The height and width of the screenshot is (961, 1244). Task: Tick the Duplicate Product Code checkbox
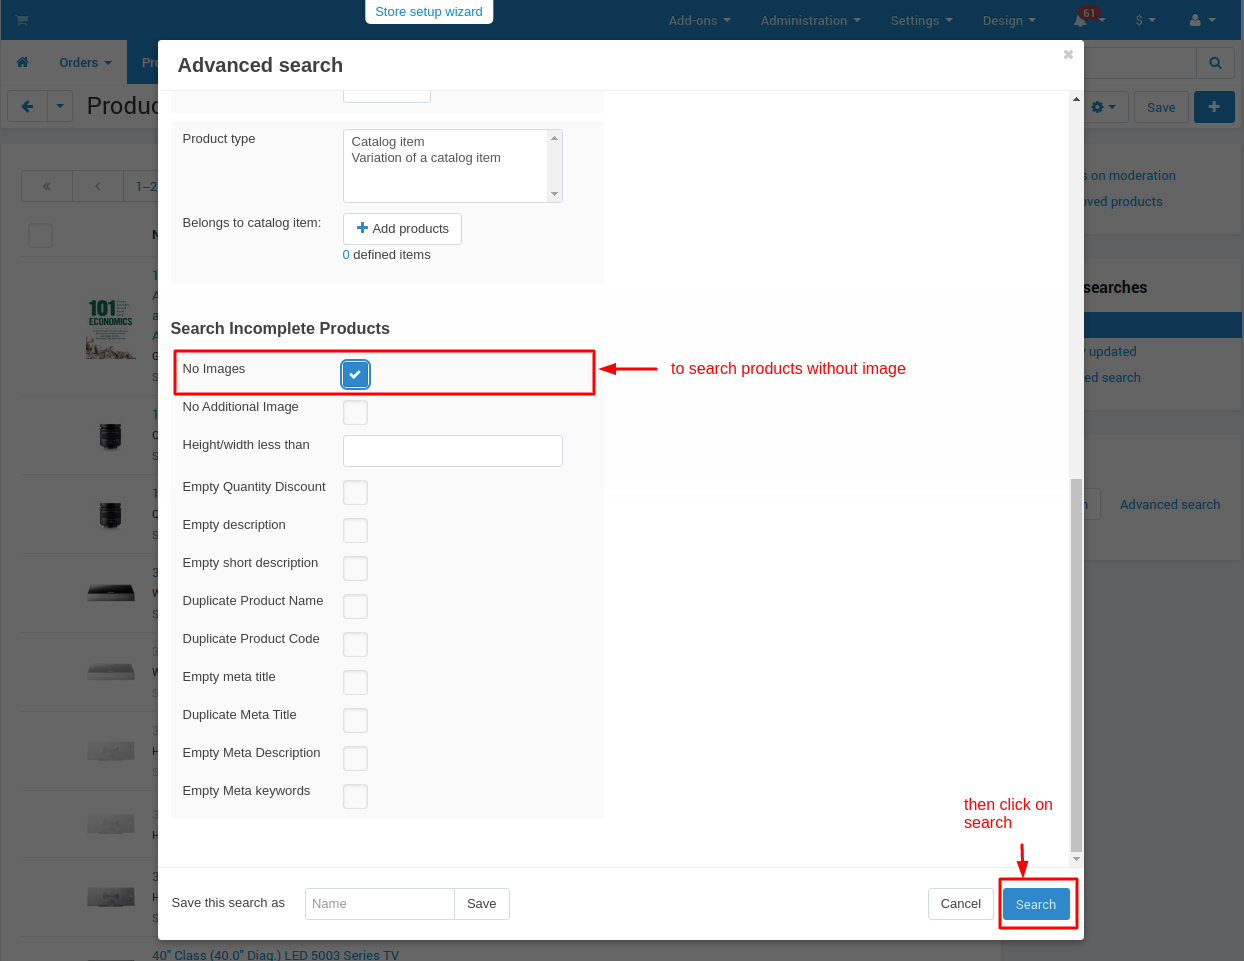point(355,644)
